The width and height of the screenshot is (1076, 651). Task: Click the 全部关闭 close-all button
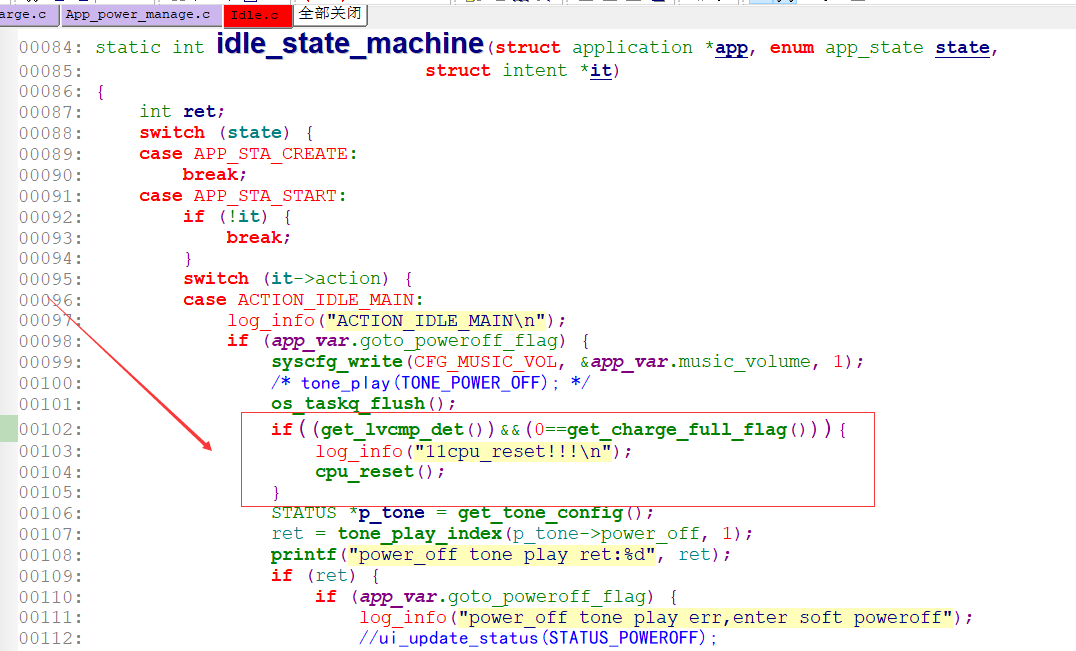(x=330, y=14)
